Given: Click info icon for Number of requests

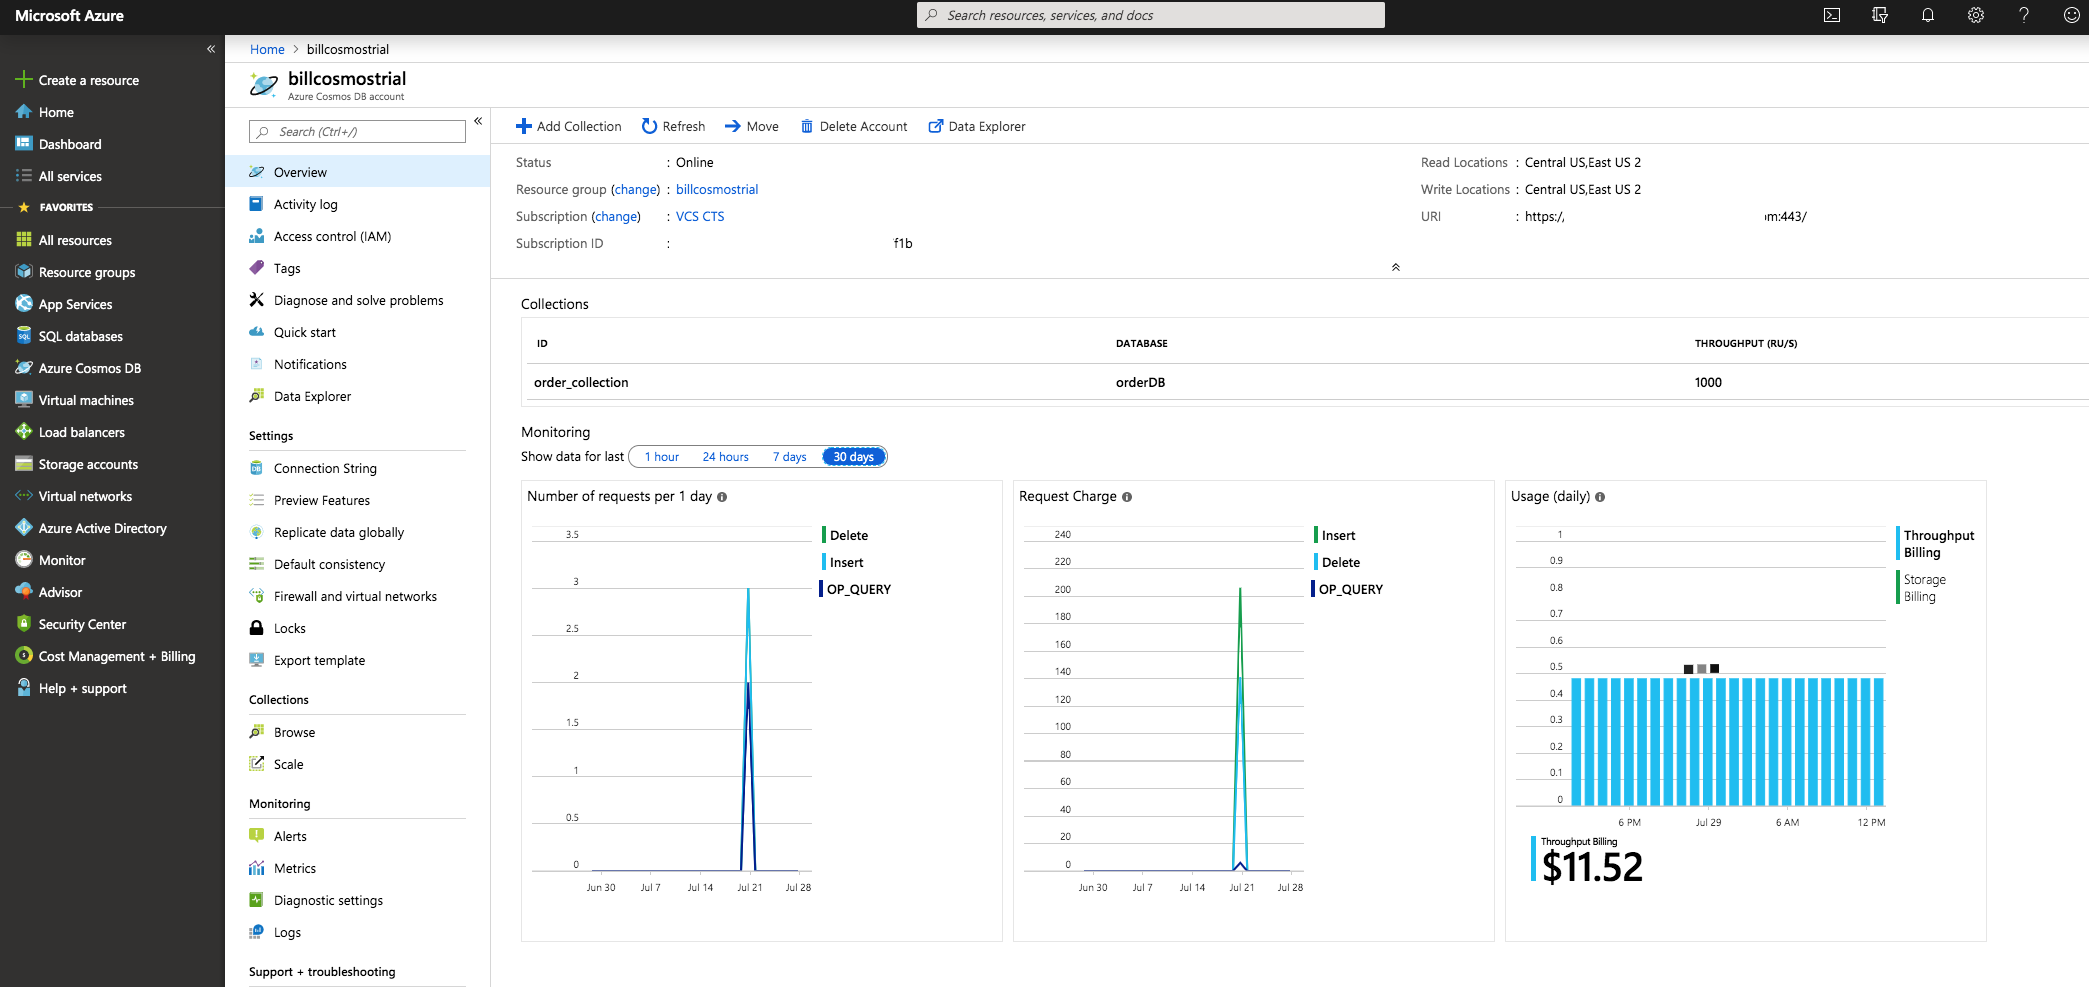Looking at the screenshot, I should coord(722,497).
